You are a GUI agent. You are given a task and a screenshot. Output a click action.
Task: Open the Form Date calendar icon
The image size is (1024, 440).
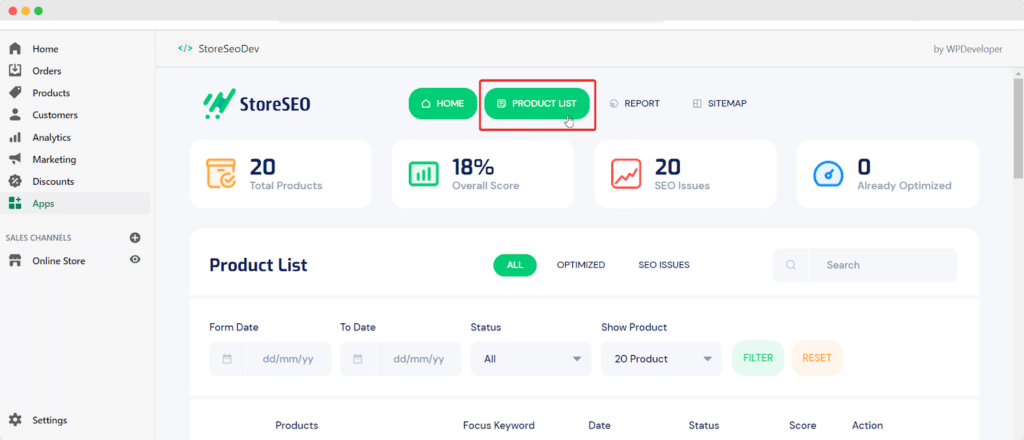pos(227,359)
